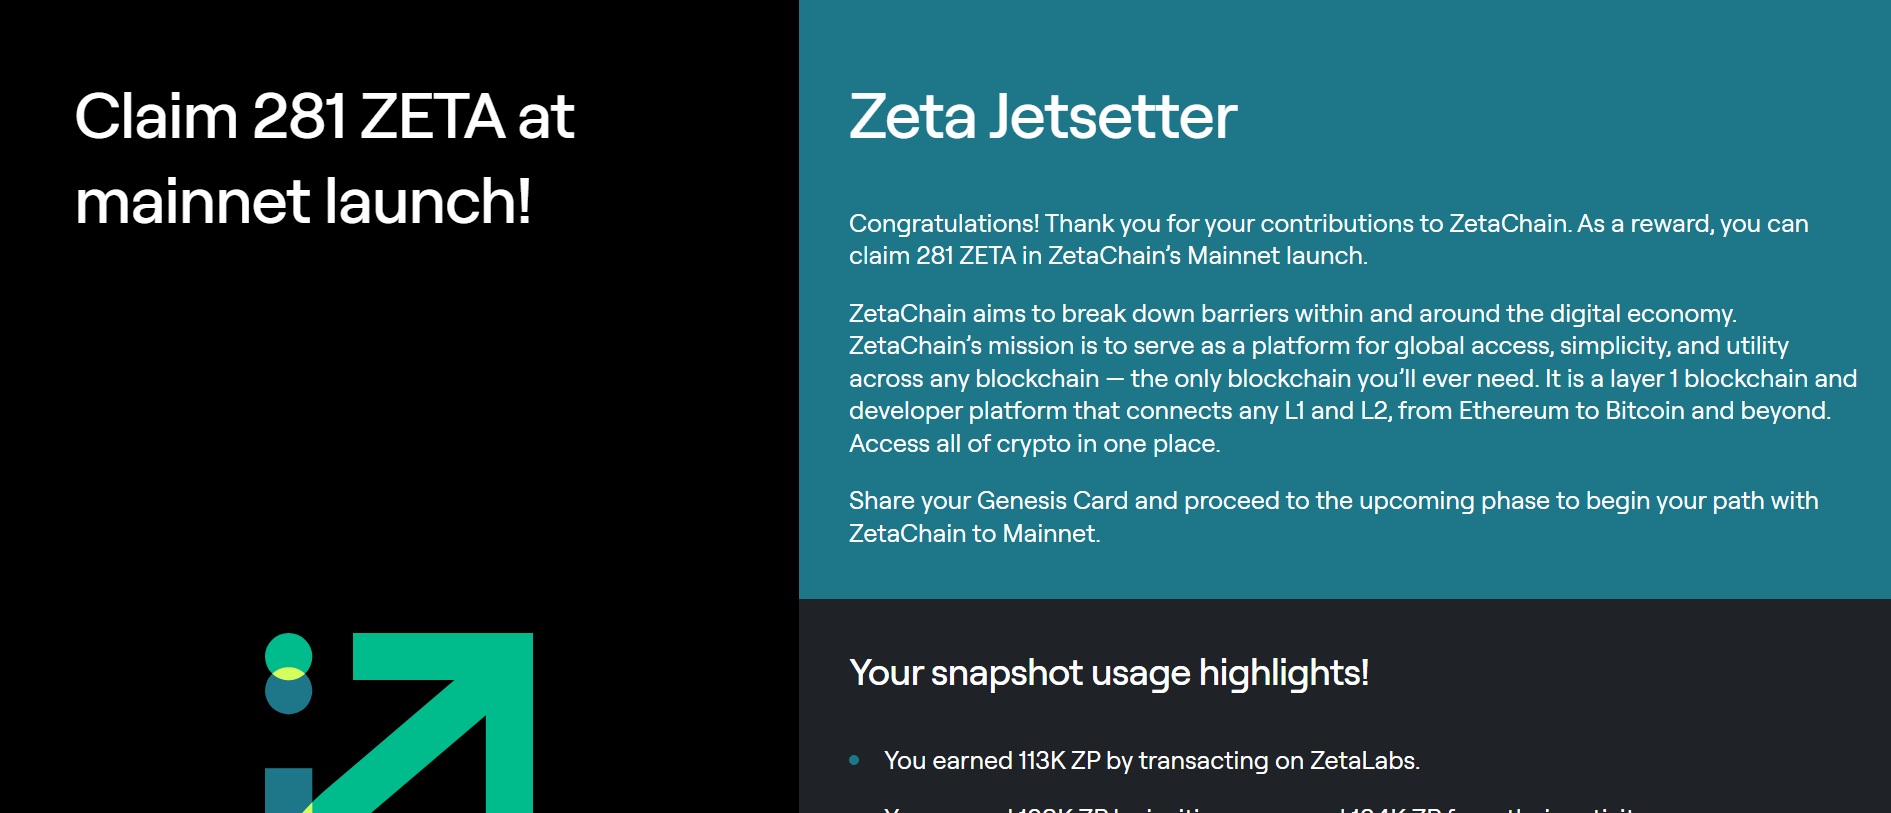
Task: Click the teal bullet beside the 113K ZP line
Action: tap(854, 760)
